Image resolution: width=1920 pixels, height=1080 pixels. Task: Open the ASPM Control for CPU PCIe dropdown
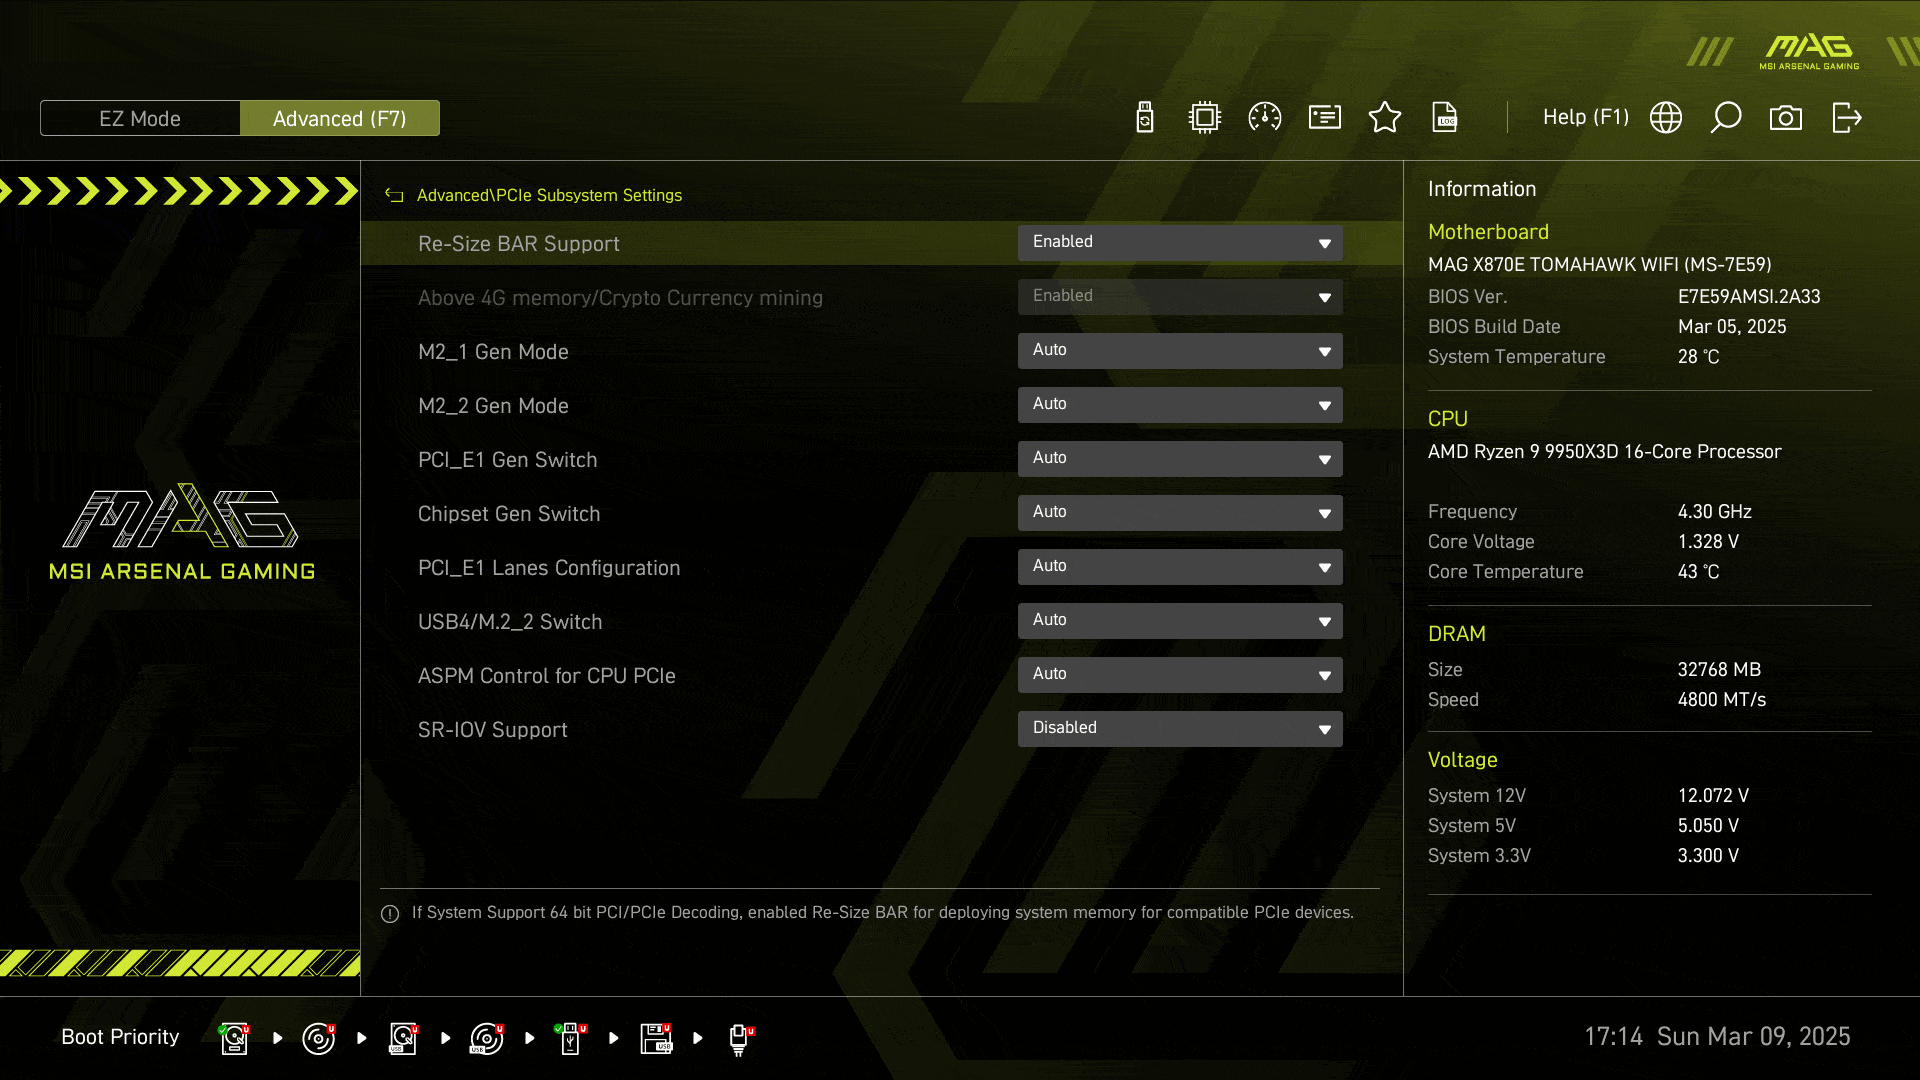click(x=1180, y=675)
